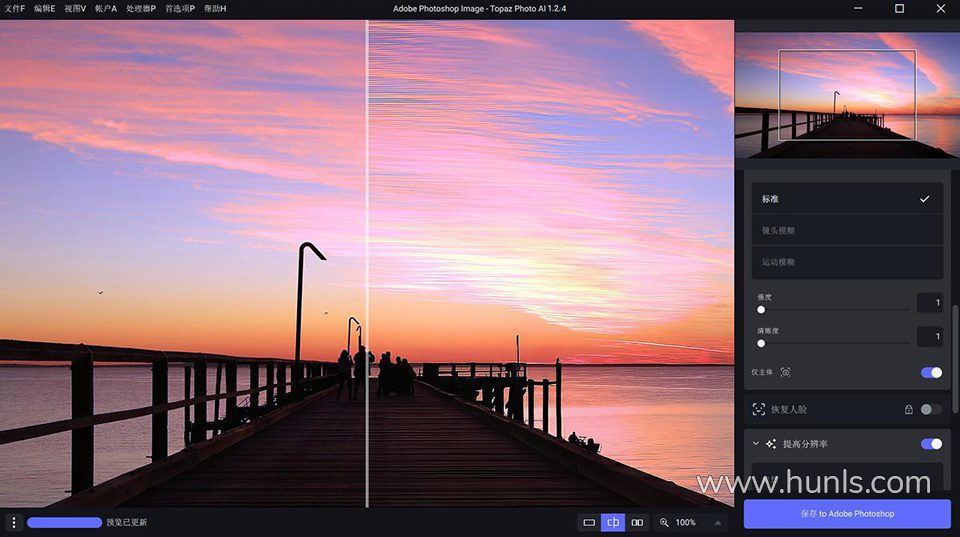Click the 预览已更新 status text
The height and width of the screenshot is (537, 960).
coord(127,522)
